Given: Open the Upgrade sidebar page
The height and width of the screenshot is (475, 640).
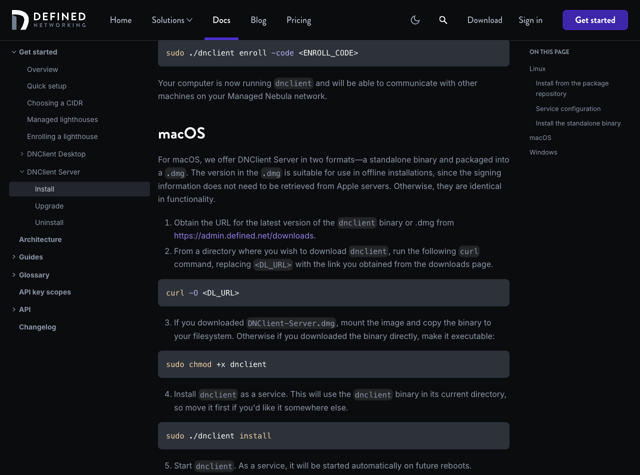Looking at the screenshot, I should click(49, 206).
